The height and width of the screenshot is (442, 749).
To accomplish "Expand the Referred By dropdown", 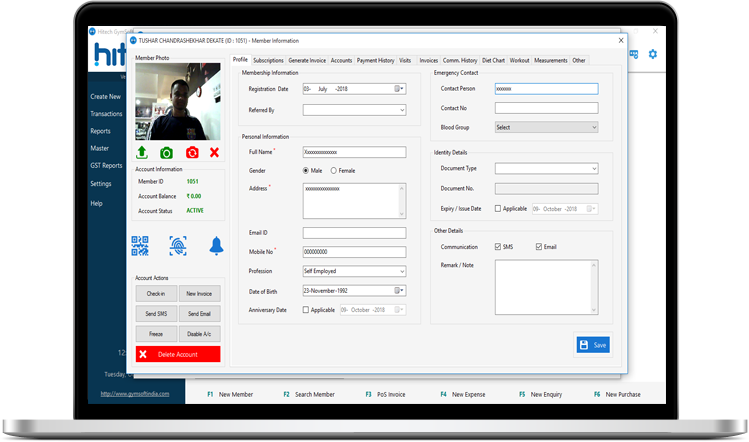I will pos(402,110).
